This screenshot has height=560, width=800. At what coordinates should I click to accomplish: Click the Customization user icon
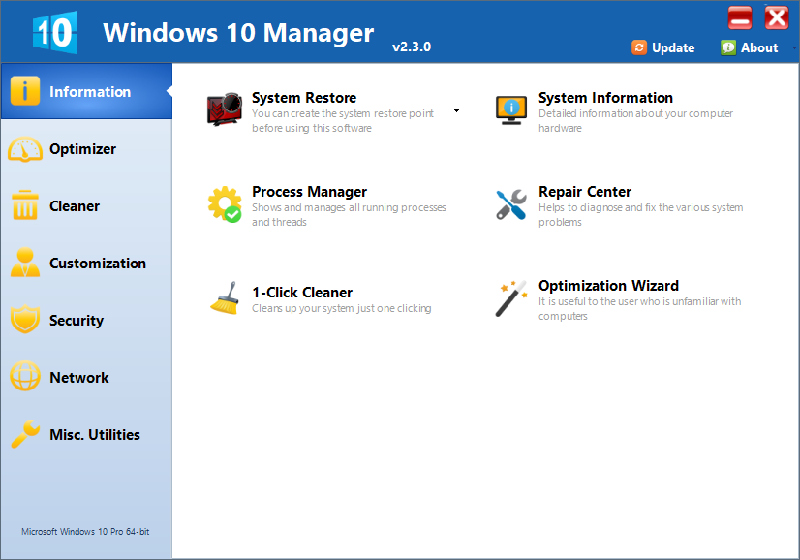[25, 262]
